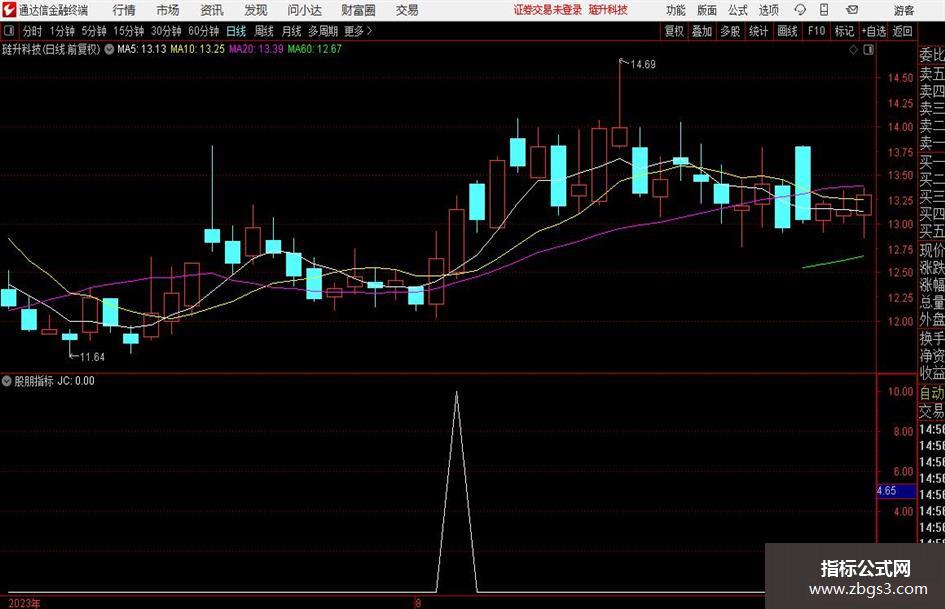This screenshot has width=945, height=609.
Task: Click the 返回 back button
Action: click(x=902, y=31)
